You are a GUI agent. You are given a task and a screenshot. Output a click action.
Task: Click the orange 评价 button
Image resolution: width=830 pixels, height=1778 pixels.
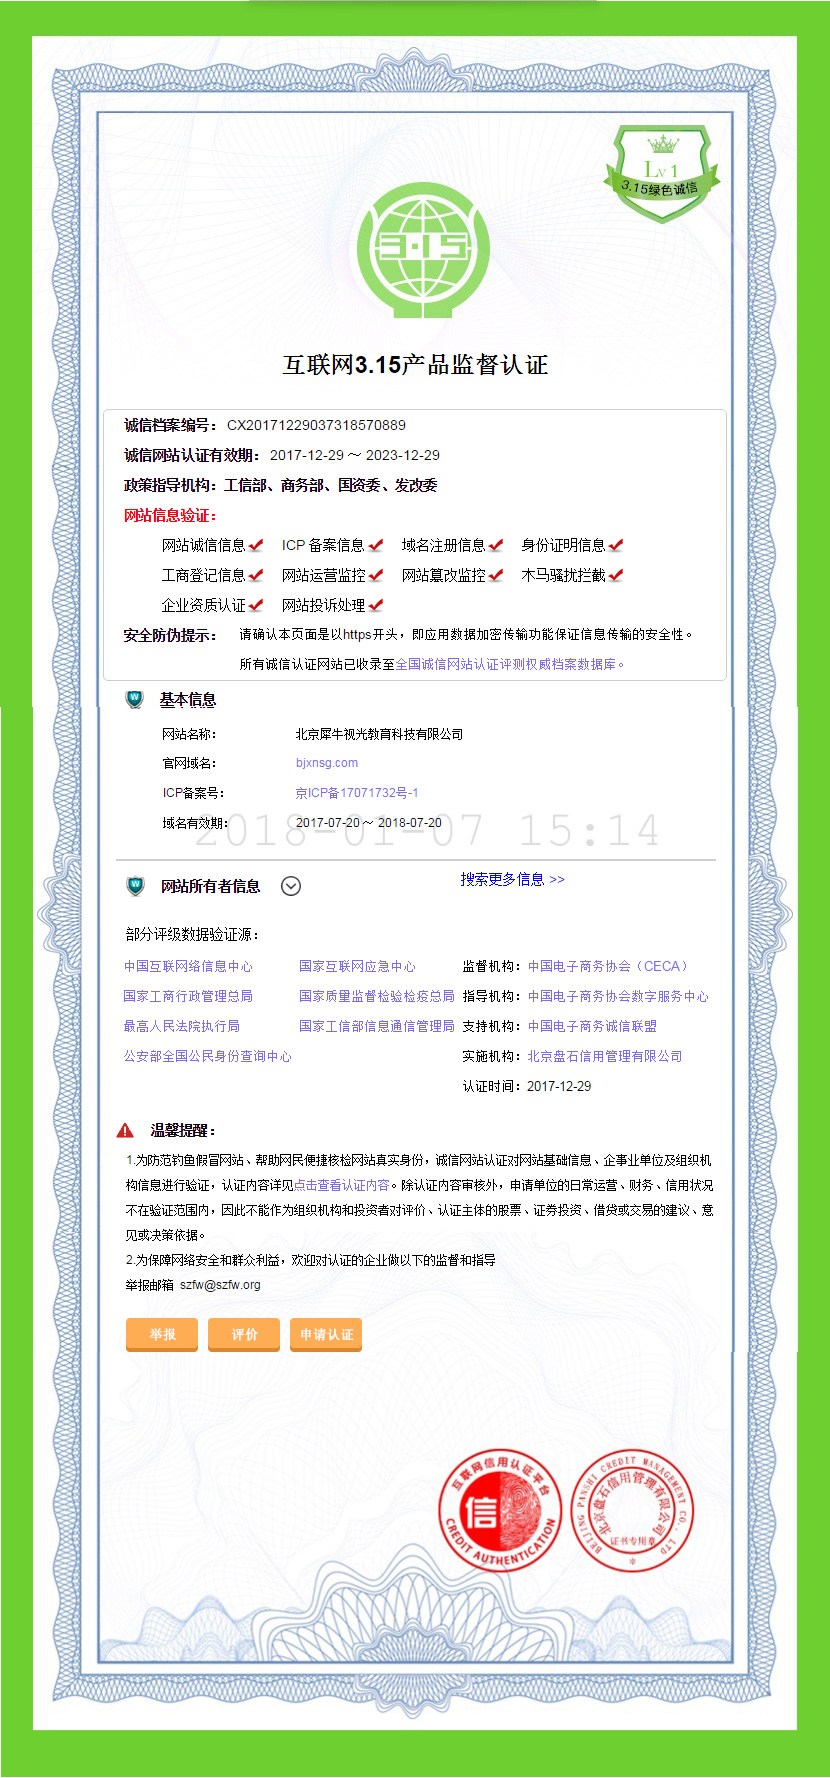[x=244, y=1335]
